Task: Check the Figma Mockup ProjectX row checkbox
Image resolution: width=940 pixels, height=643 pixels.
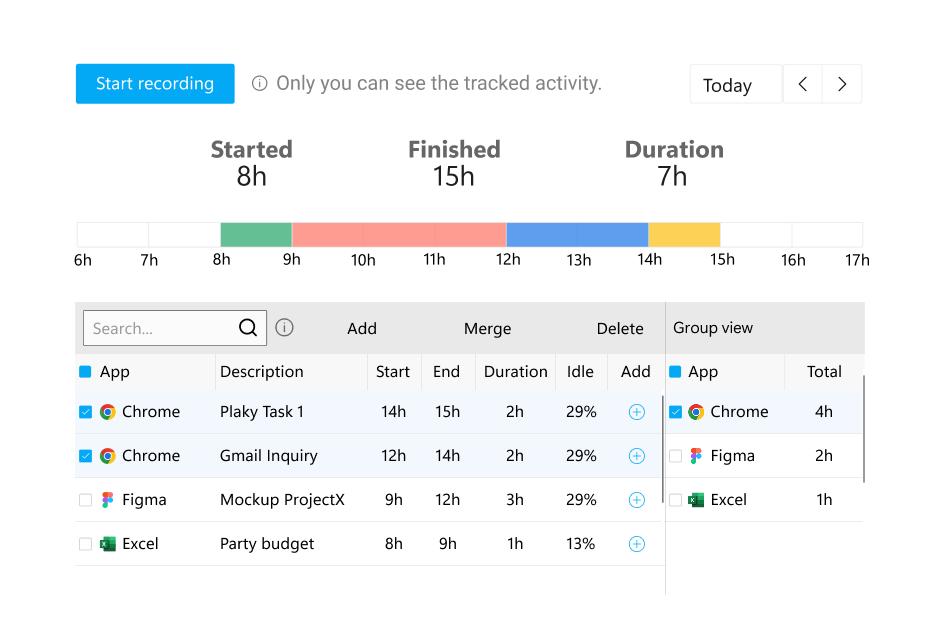Action: pos(85,499)
